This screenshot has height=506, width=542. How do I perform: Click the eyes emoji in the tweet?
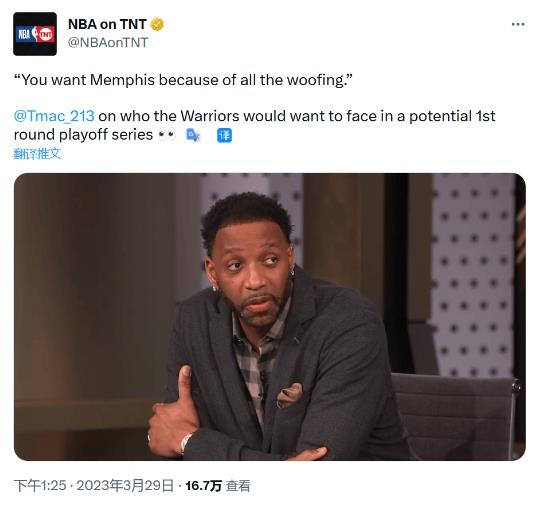click(167, 134)
